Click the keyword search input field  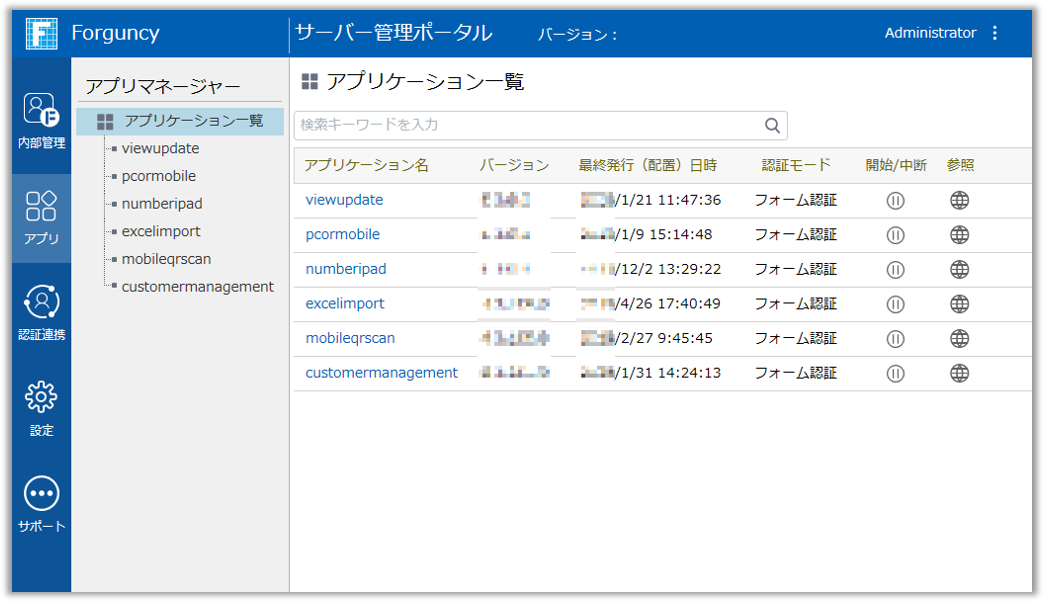click(527, 126)
